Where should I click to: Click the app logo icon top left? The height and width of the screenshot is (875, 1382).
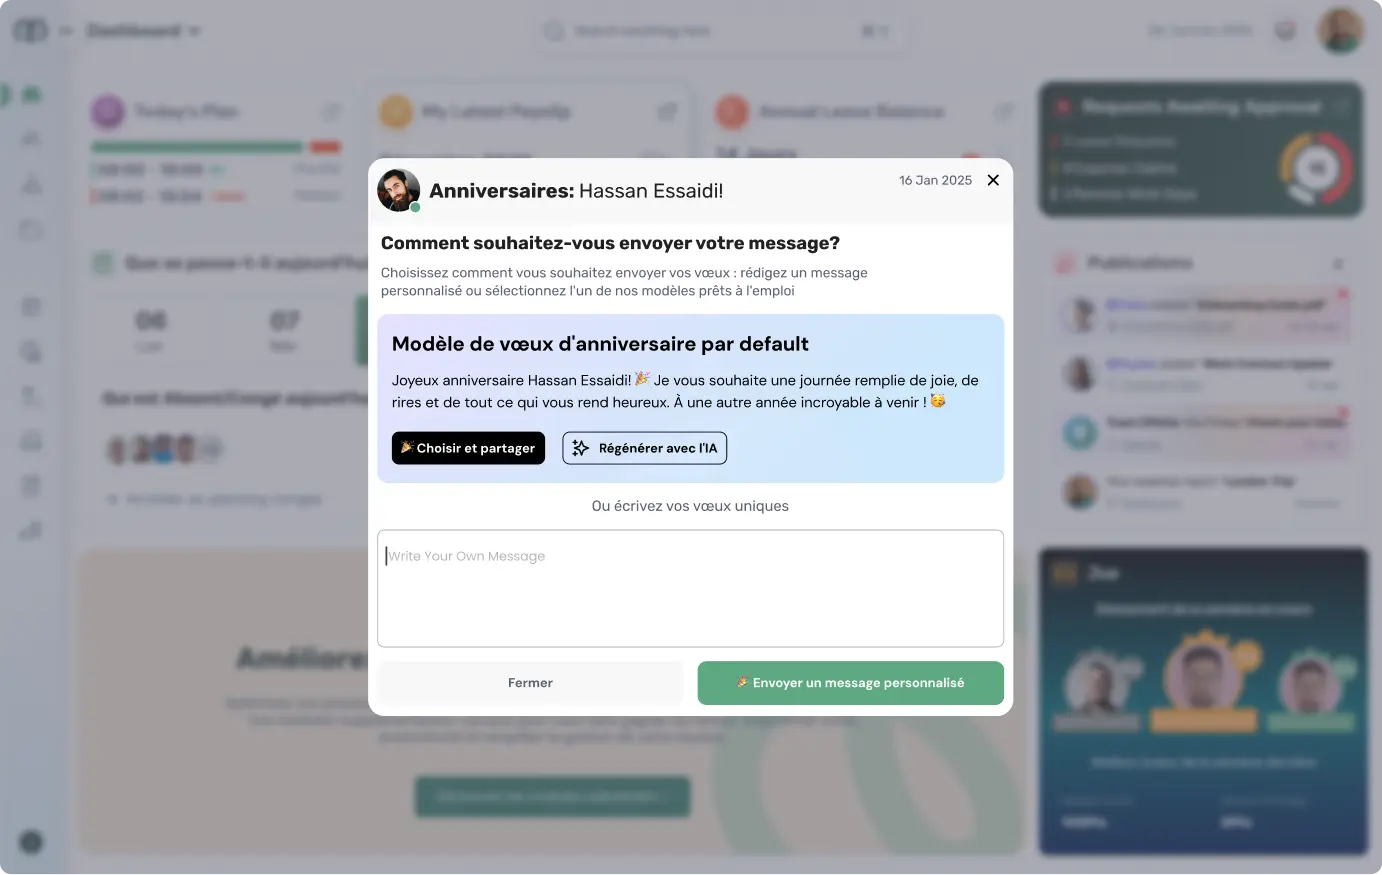(30, 31)
